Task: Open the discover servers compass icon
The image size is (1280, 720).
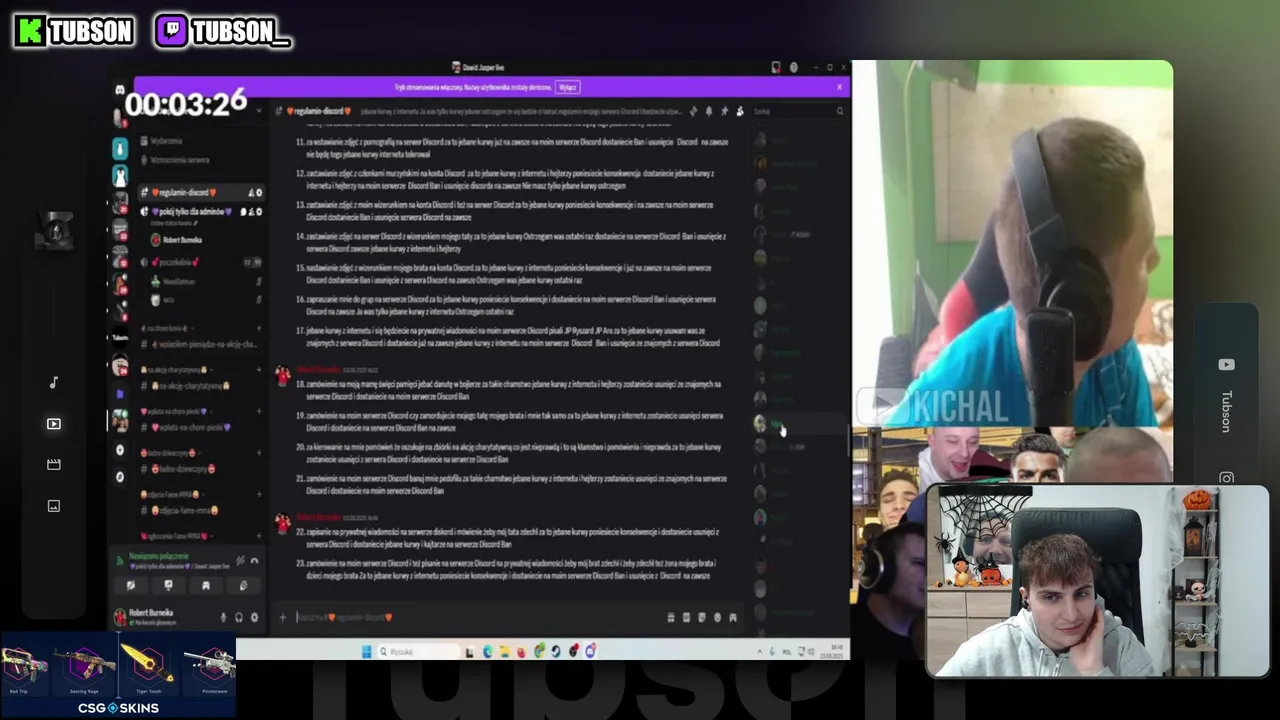Action: pos(120,477)
